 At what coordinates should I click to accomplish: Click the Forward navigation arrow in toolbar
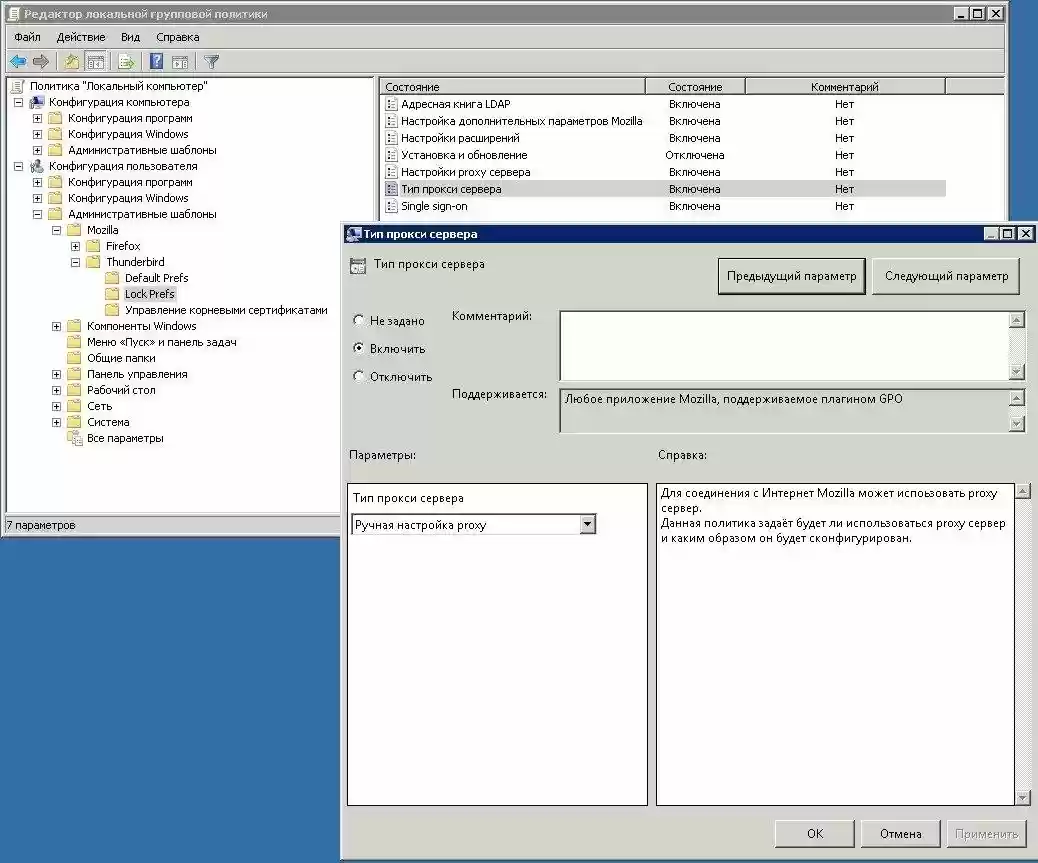pyautogui.click(x=41, y=61)
